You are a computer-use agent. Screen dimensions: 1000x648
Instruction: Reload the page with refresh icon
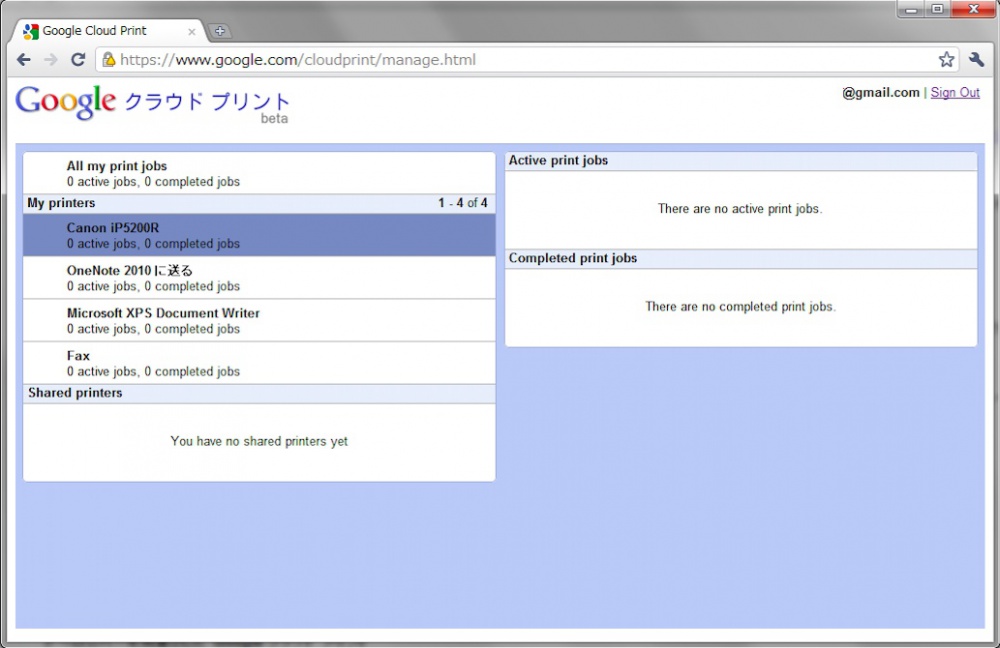coord(78,59)
